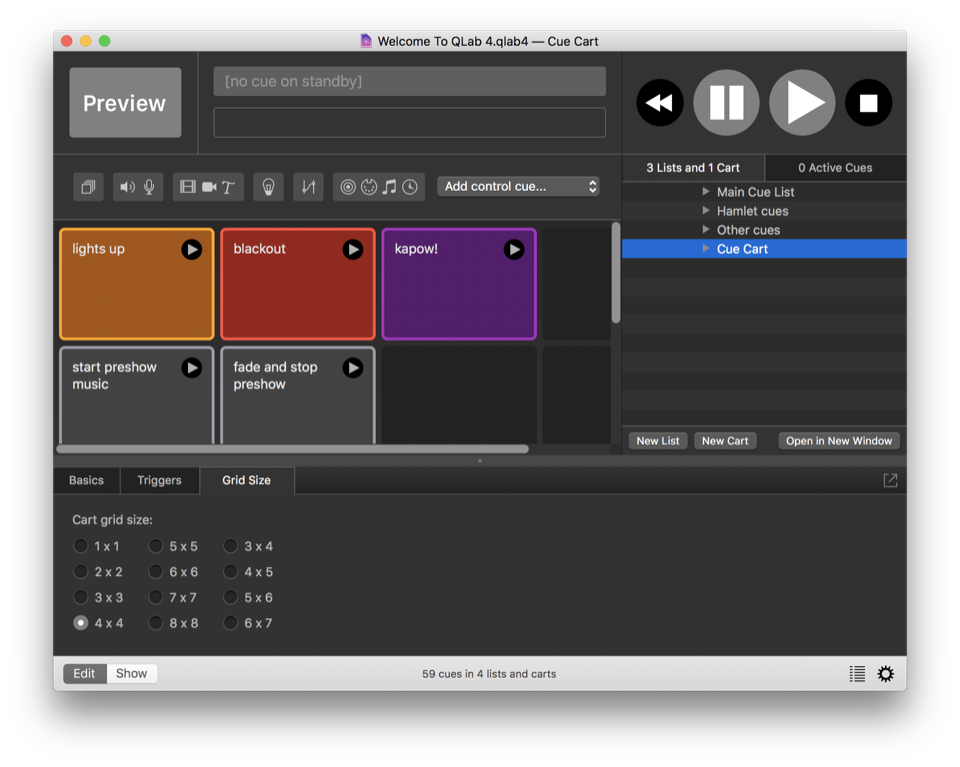Pick the 4 x 5 grid size radio button
The height and width of the screenshot is (767, 960).
(x=231, y=572)
